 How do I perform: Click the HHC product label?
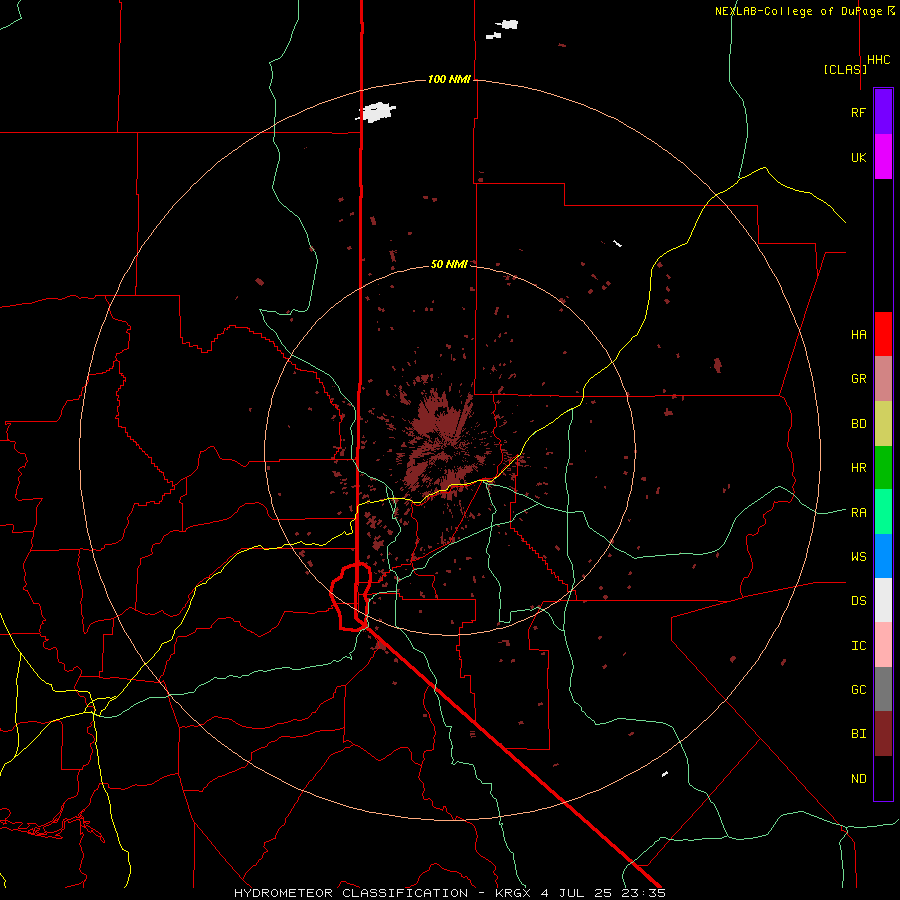879,60
